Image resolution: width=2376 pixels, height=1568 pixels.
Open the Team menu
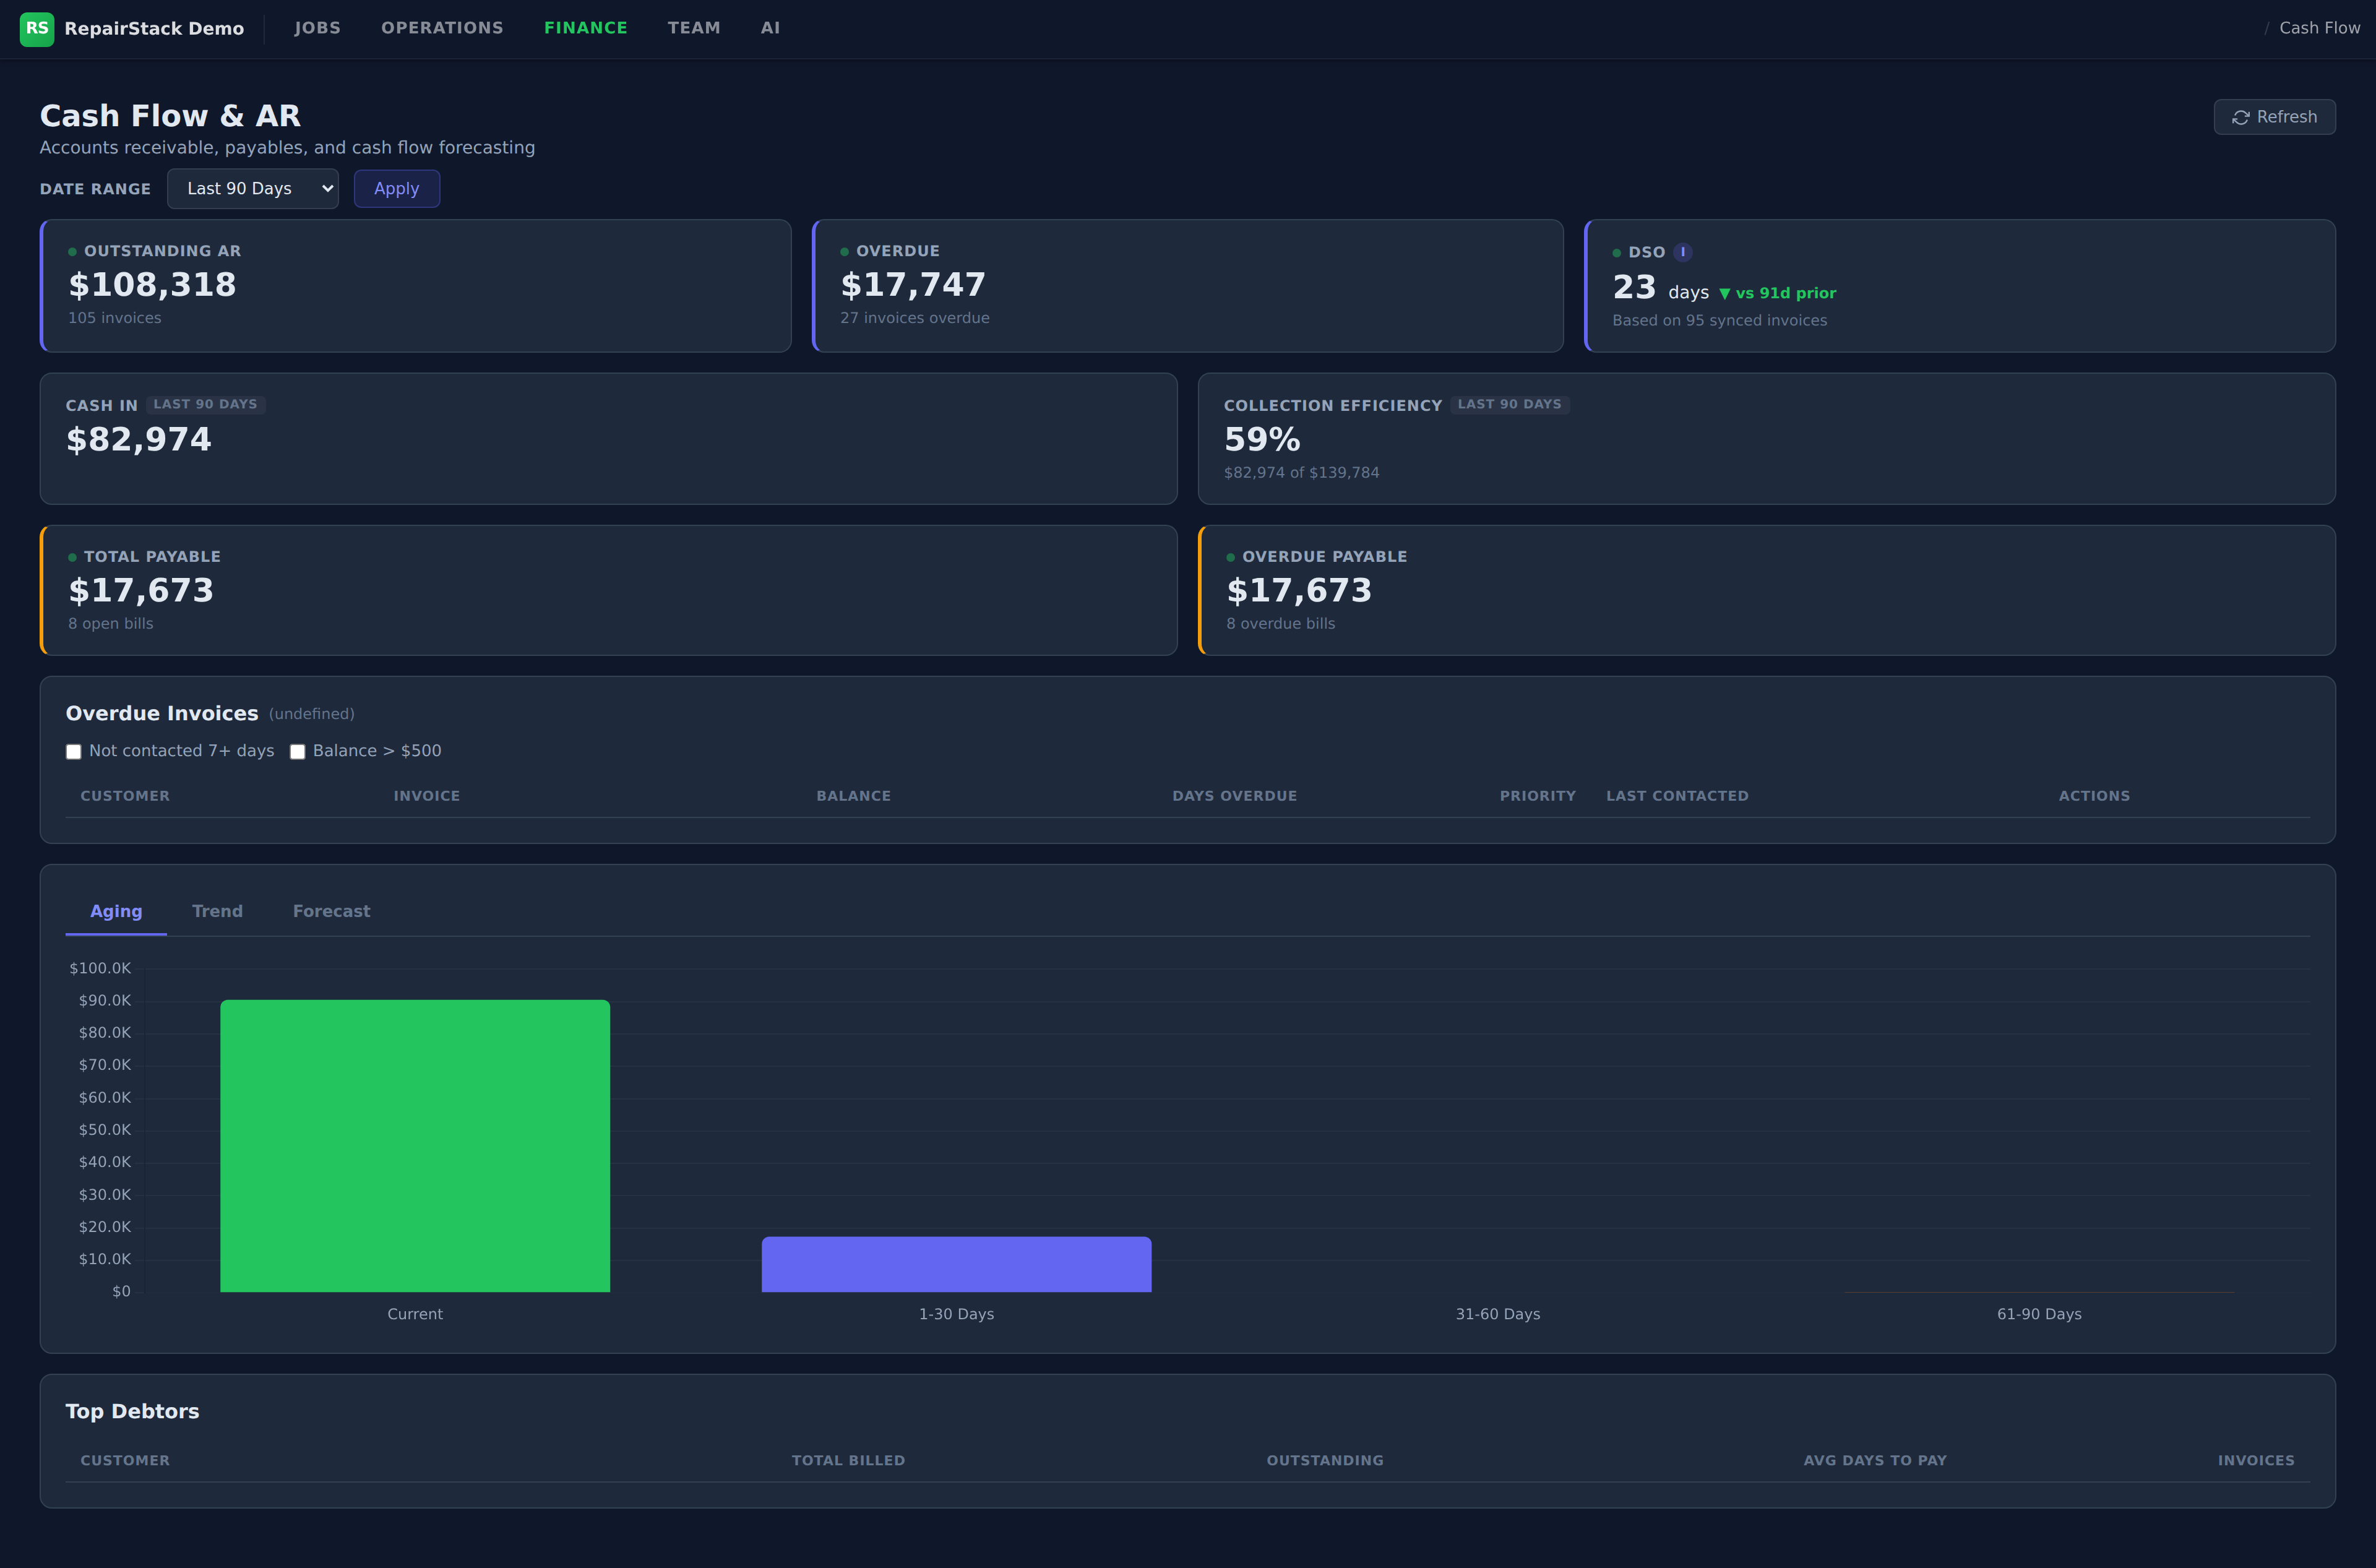tap(693, 28)
